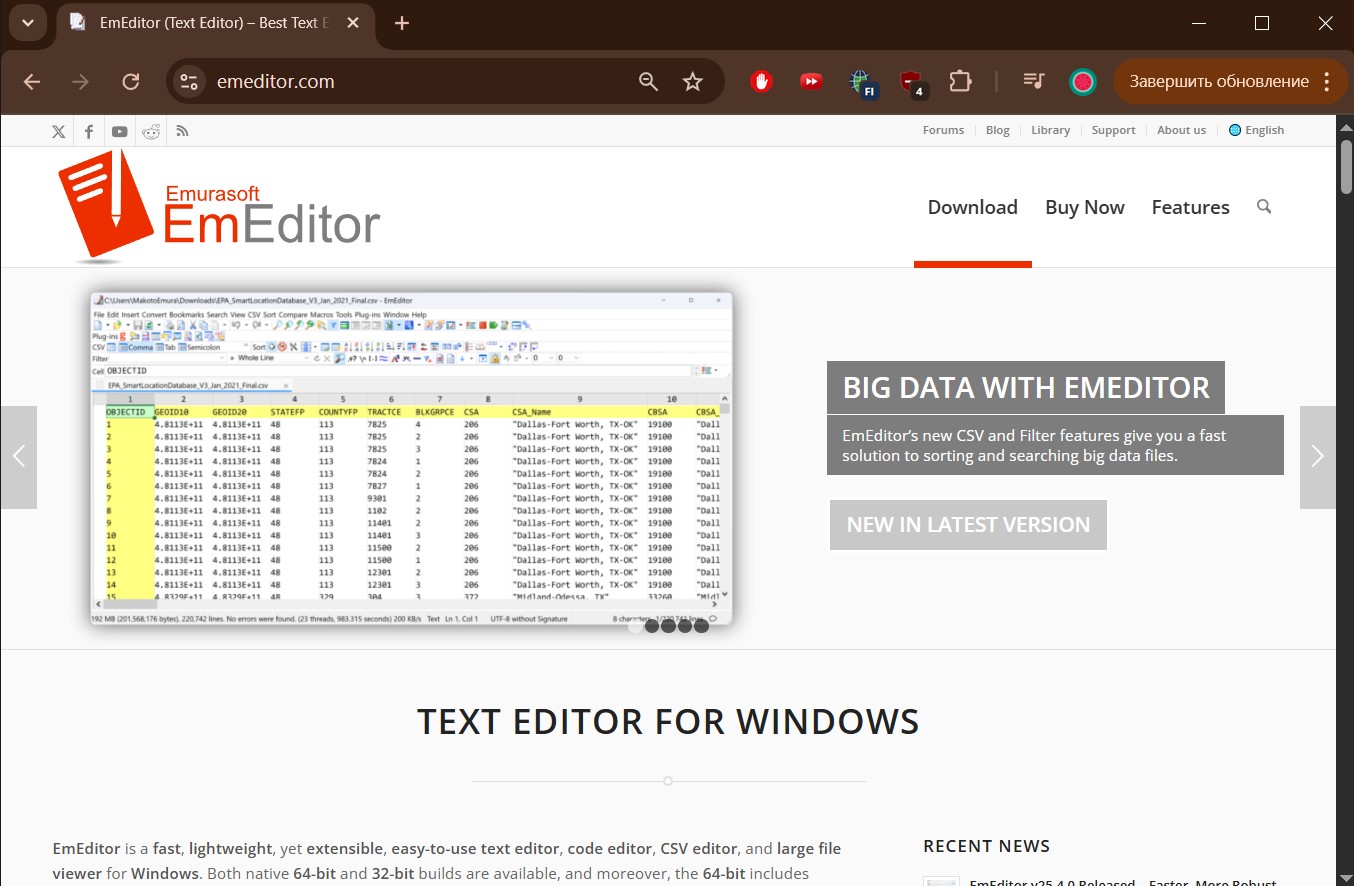
Task: Close the EmEditor browser tab
Action: [x=353, y=23]
